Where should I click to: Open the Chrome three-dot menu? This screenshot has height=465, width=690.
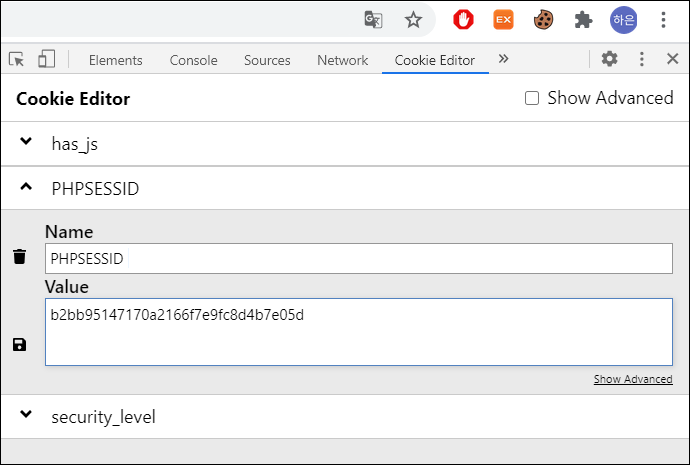pyautogui.click(x=663, y=20)
